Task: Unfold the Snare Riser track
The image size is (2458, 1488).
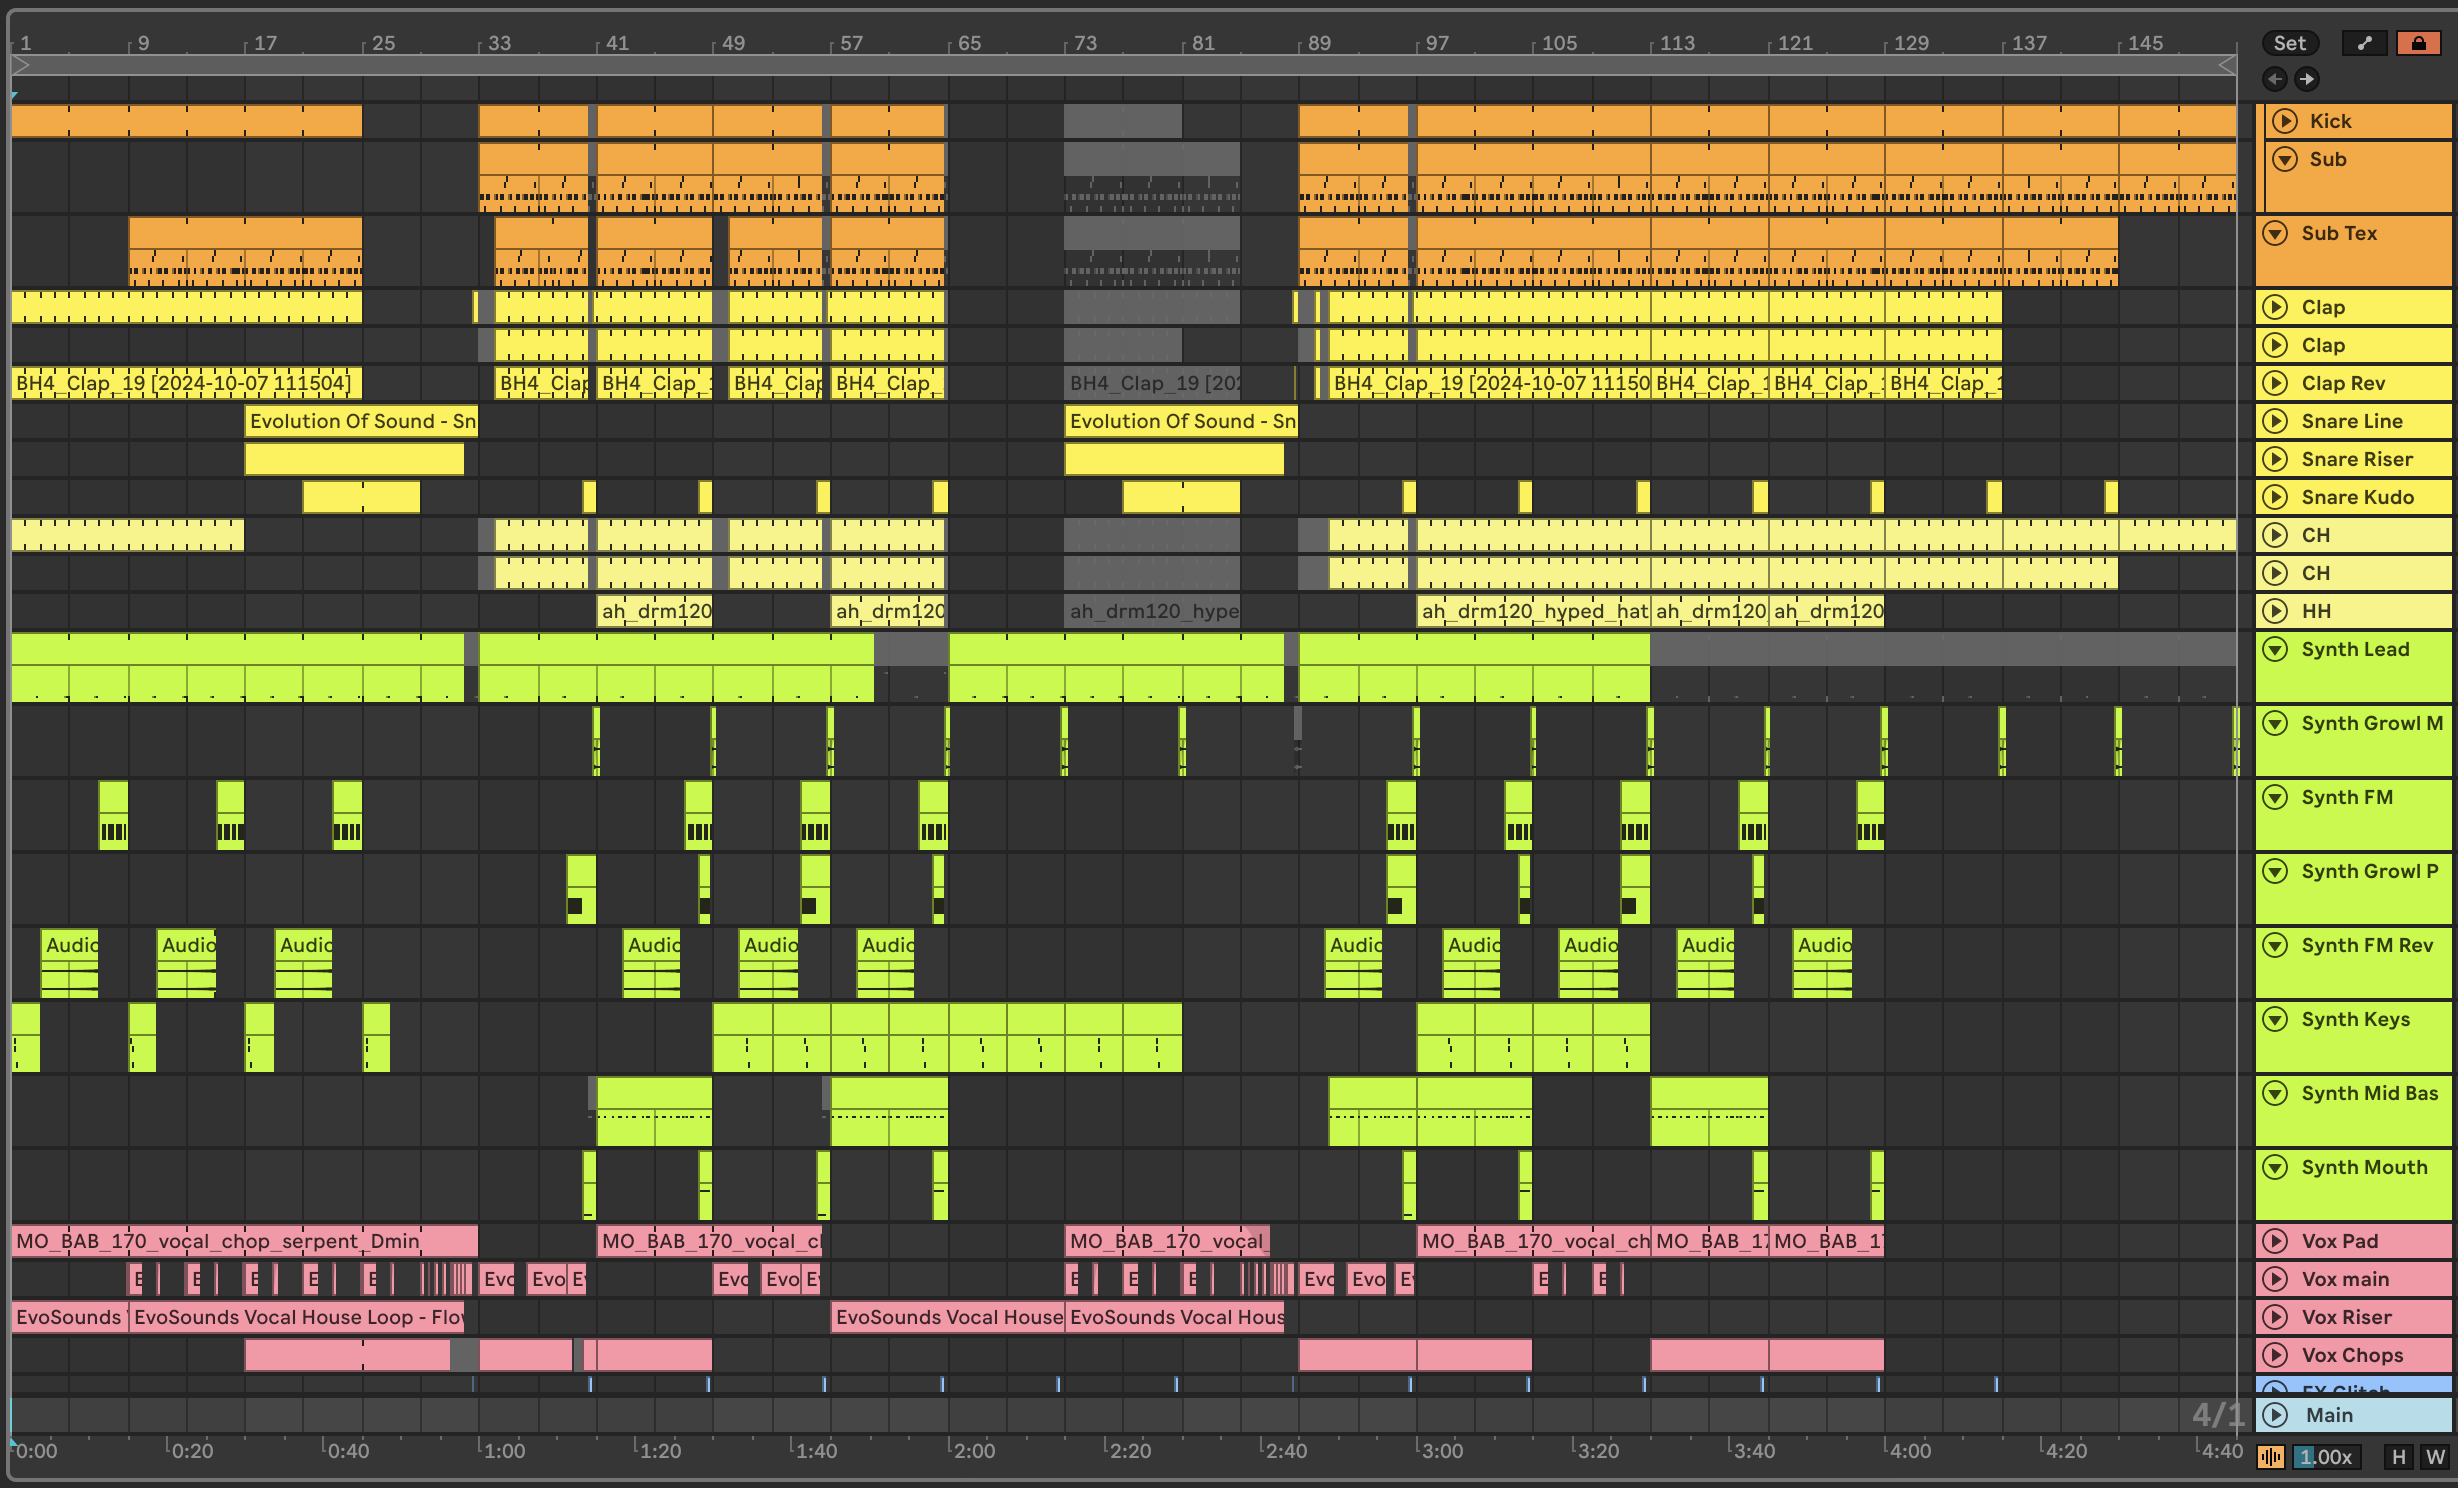Action: click(x=2276, y=459)
